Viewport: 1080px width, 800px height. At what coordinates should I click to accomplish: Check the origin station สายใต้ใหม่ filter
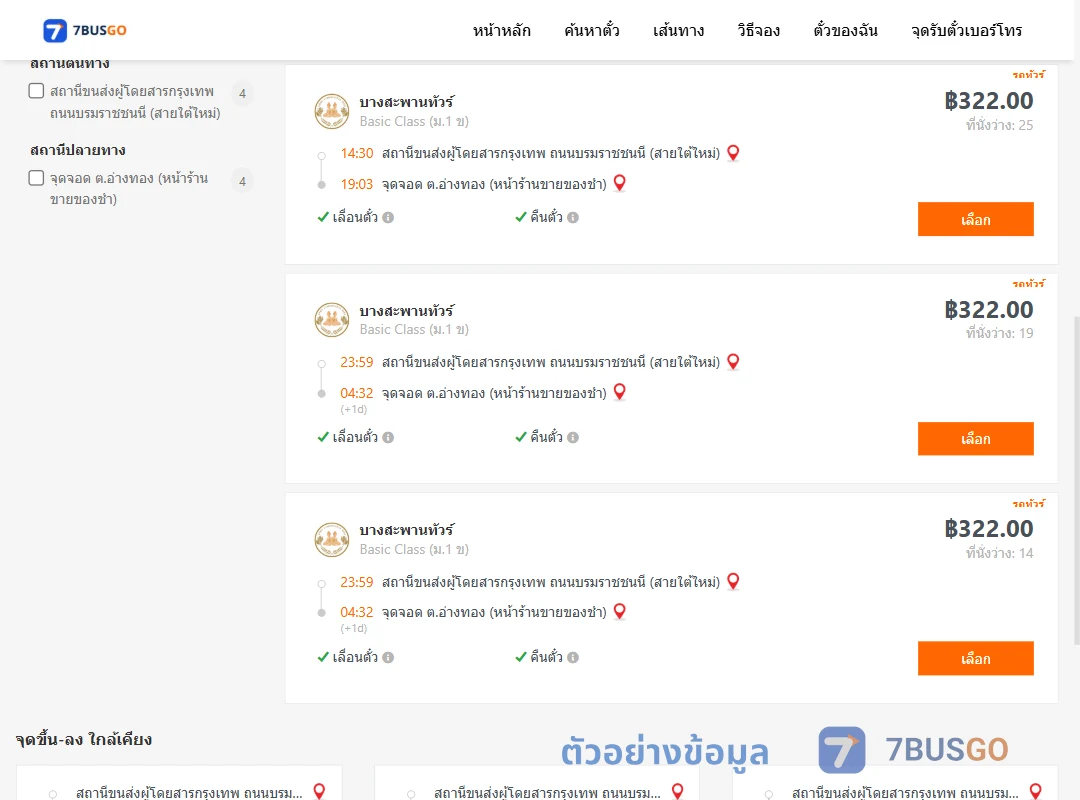(37, 91)
